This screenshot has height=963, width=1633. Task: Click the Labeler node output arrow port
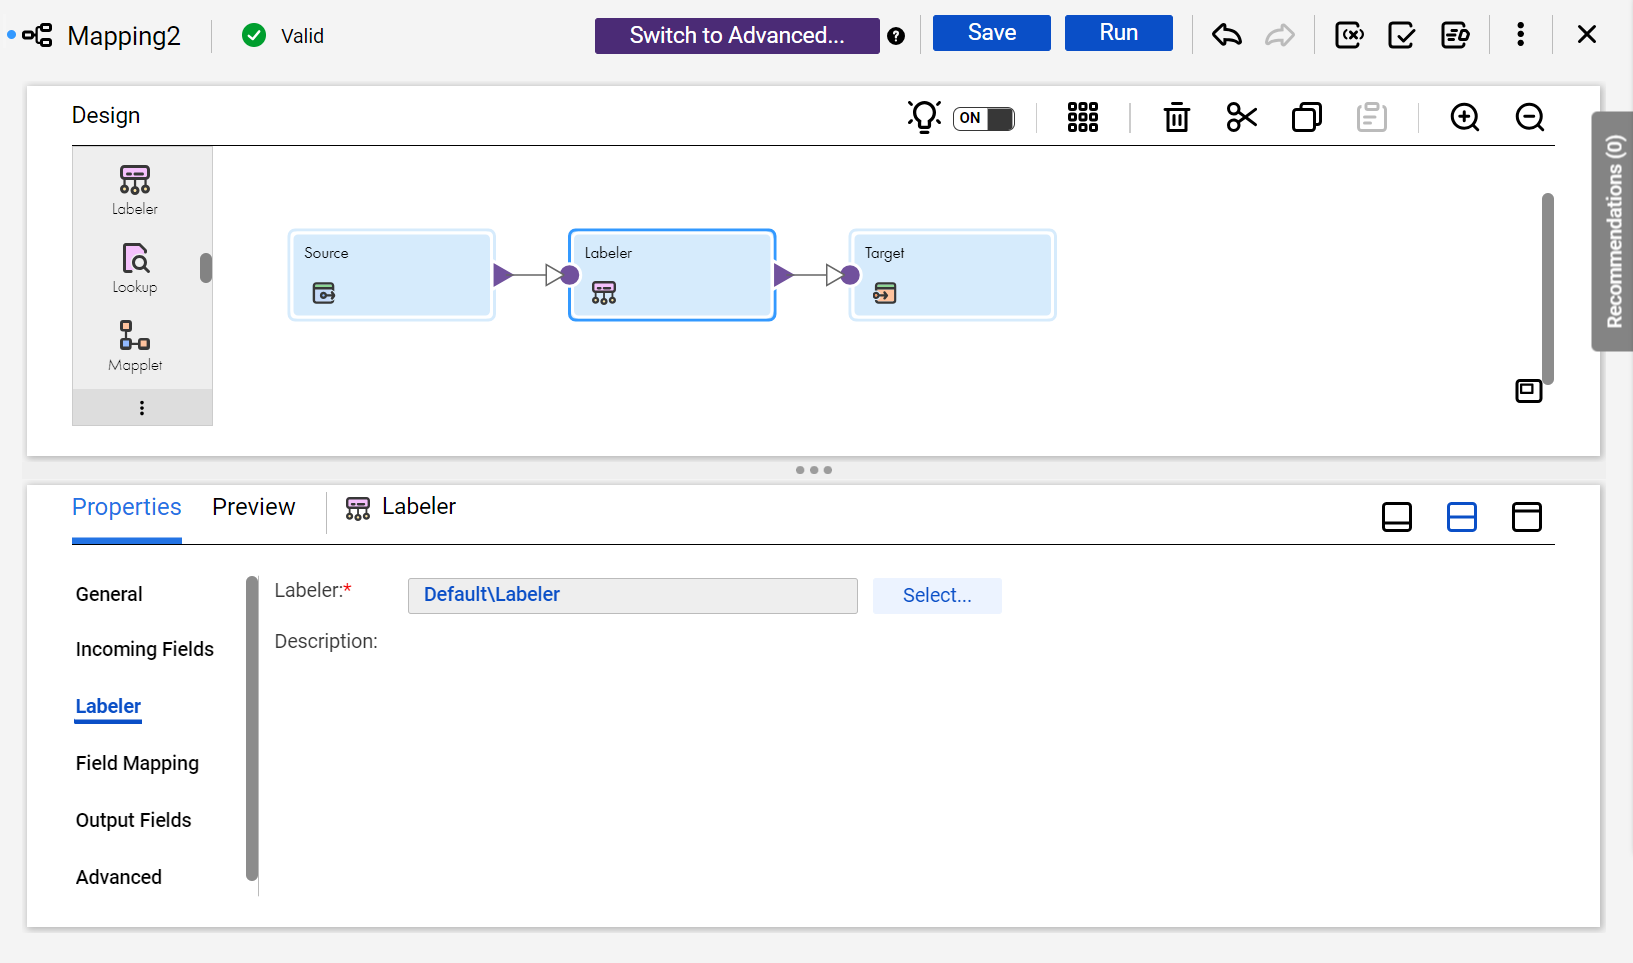tap(783, 275)
